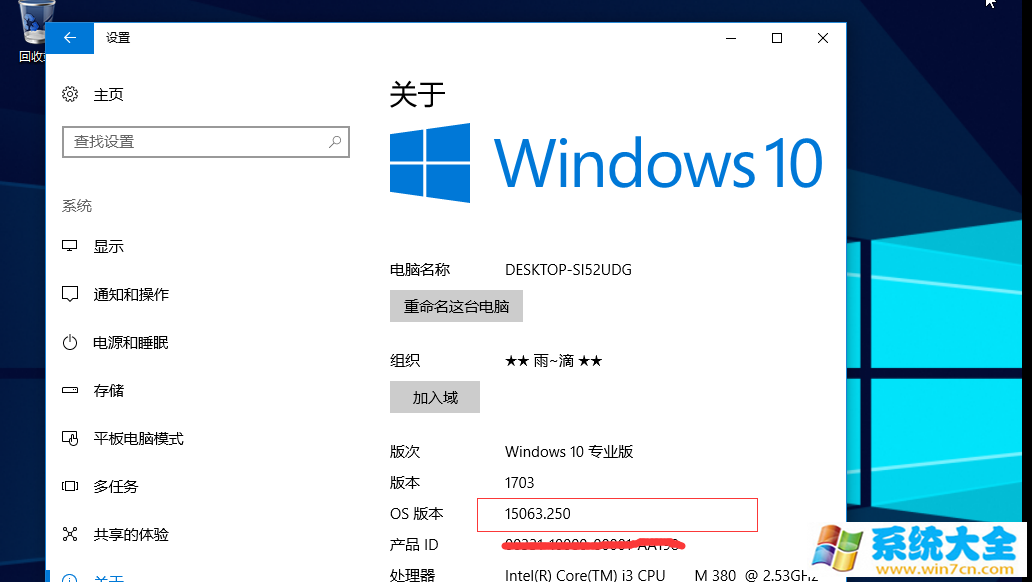
Task: Click the 系统 section heading in sidebar
Action: (x=77, y=206)
